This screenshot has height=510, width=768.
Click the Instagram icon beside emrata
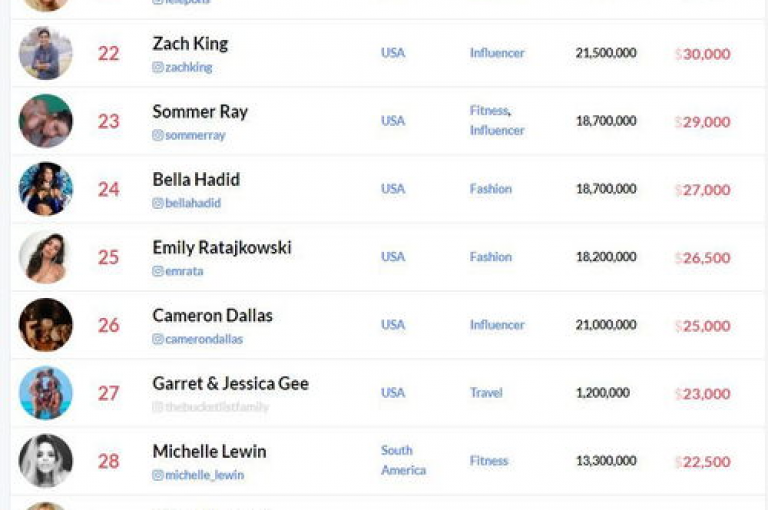(x=158, y=271)
